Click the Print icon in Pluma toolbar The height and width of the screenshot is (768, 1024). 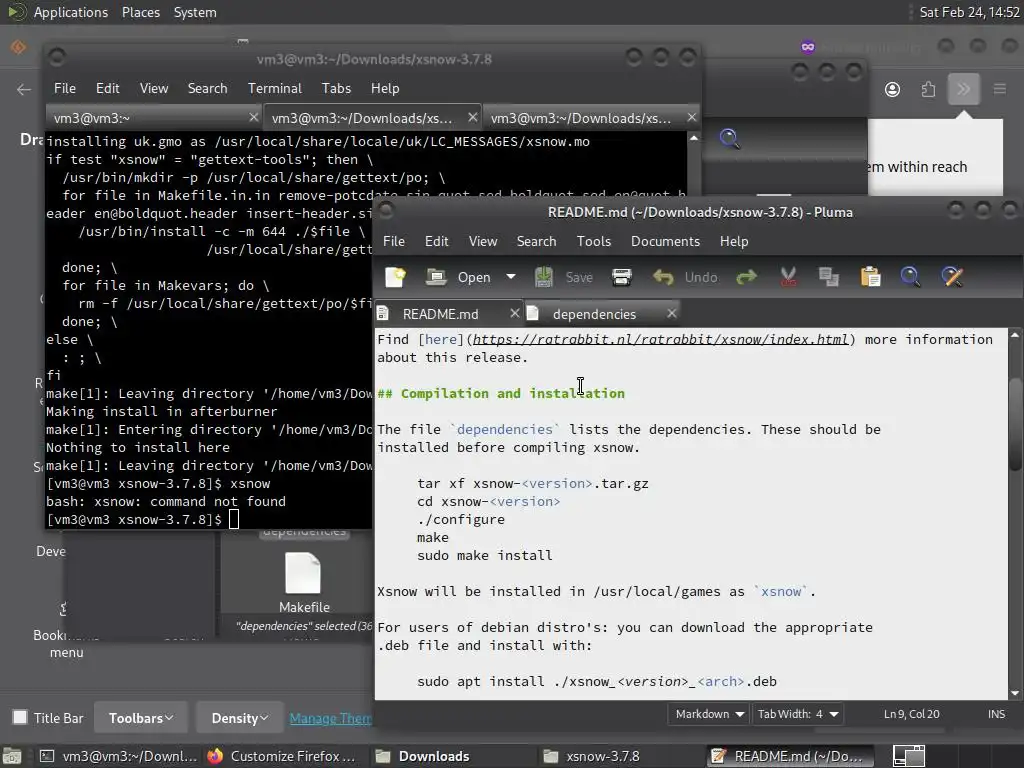pyautogui.click(x=621, y=277)
